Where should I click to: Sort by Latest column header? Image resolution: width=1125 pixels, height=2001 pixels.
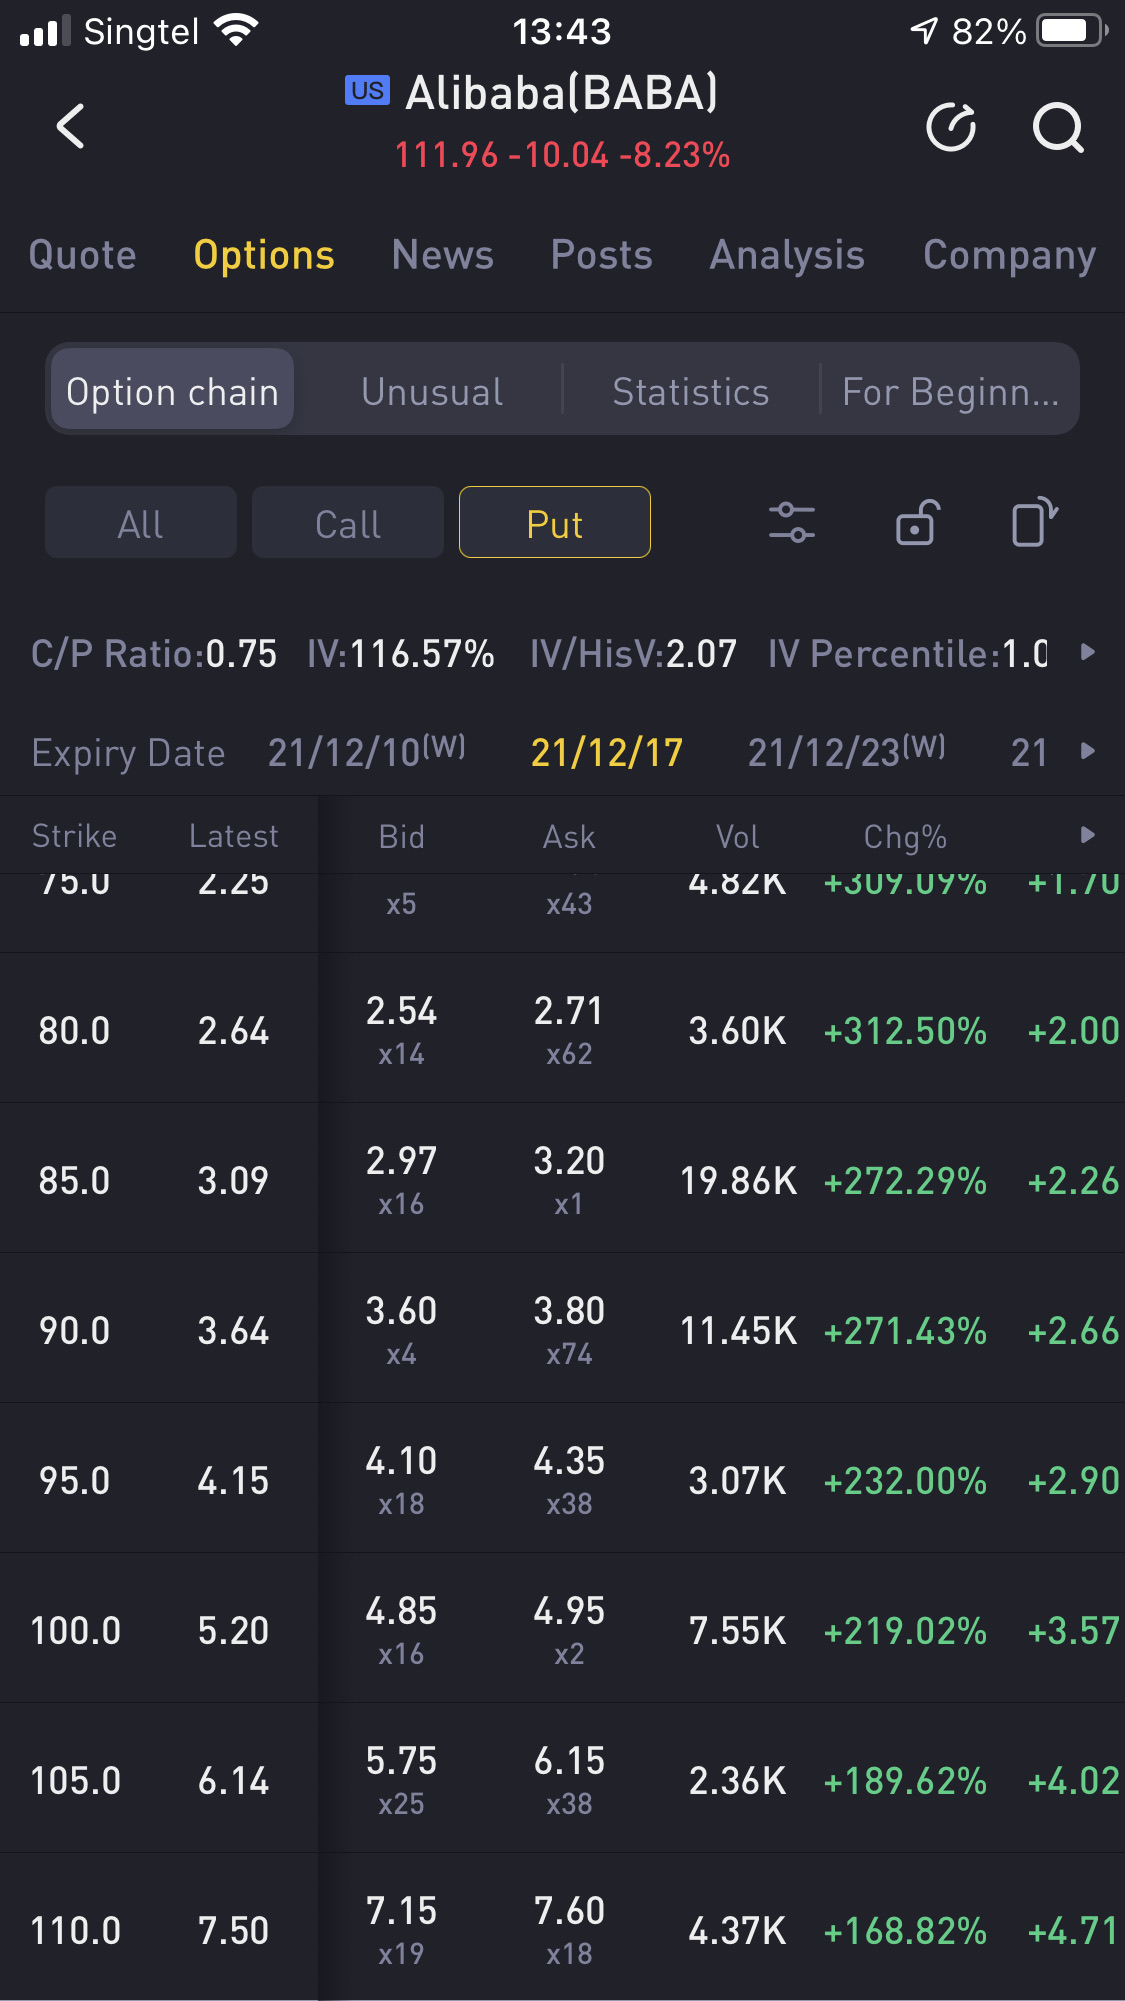[x=234, y=836]
